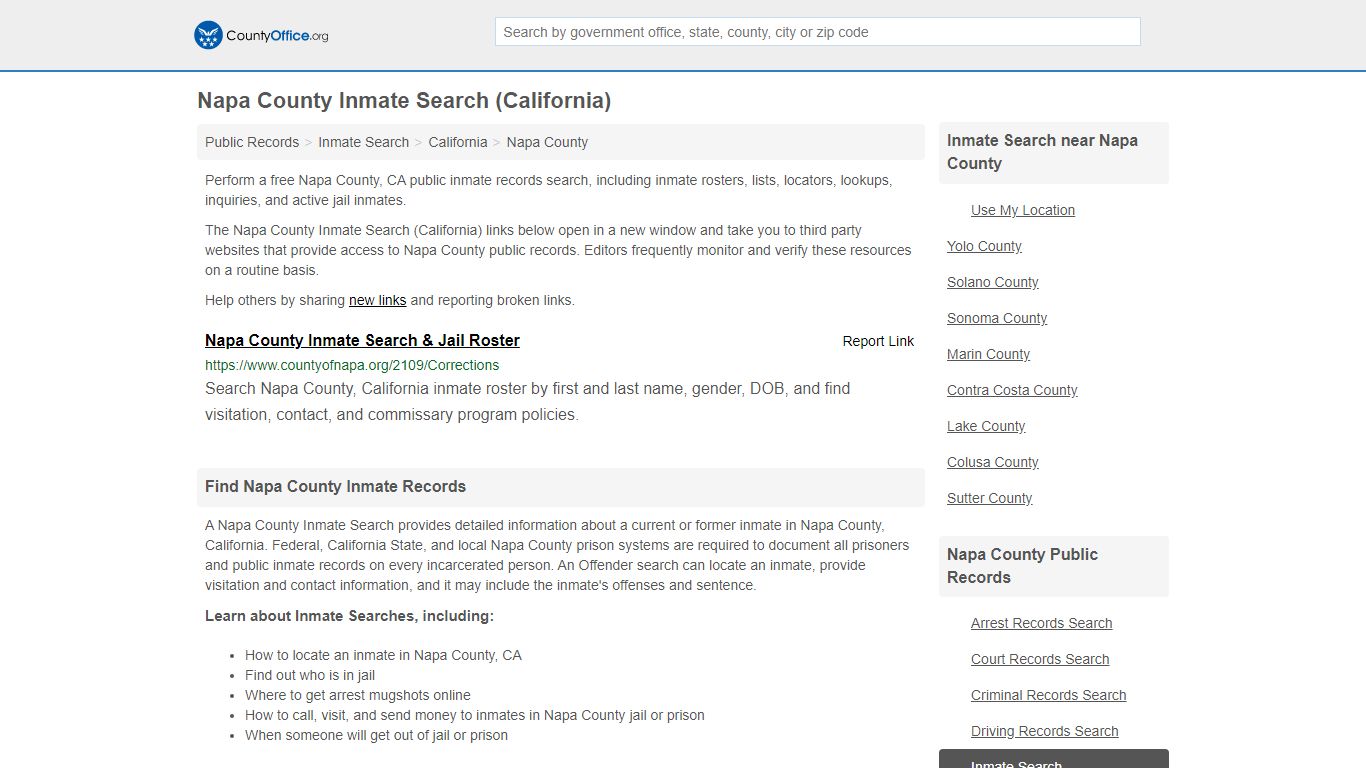Click 'How to locate an inmate' bullet
Viewport: 1366px width, 768px height.
point(383,655)
